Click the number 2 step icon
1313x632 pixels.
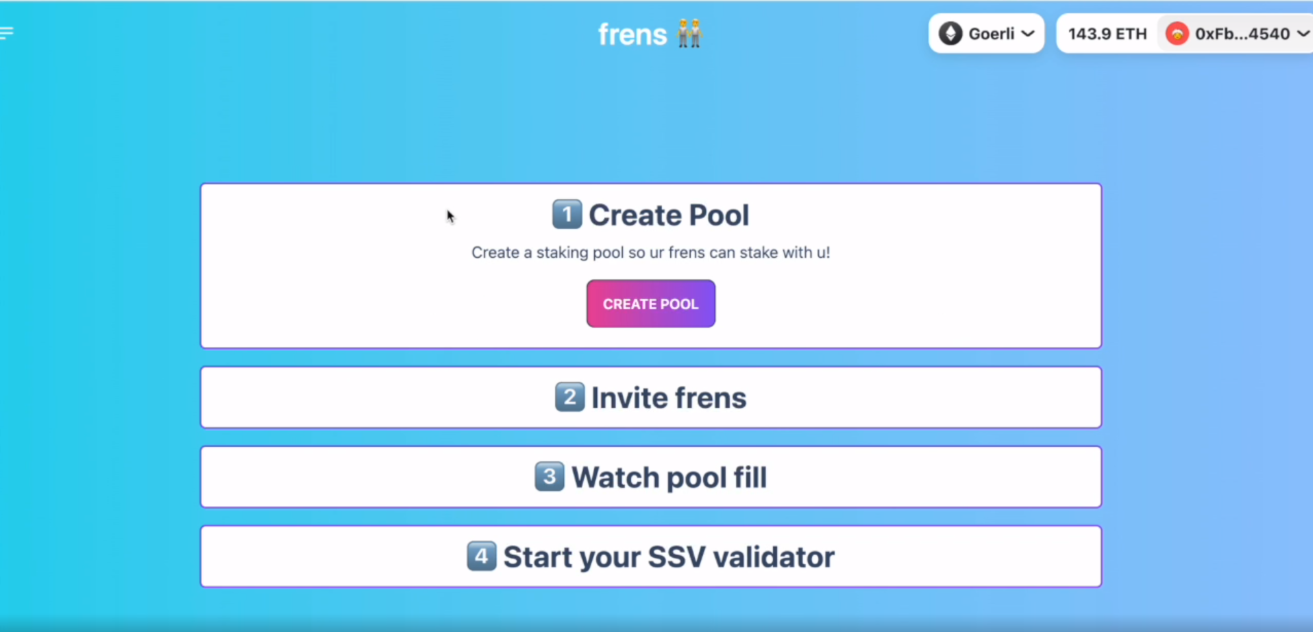pos(570,397)
